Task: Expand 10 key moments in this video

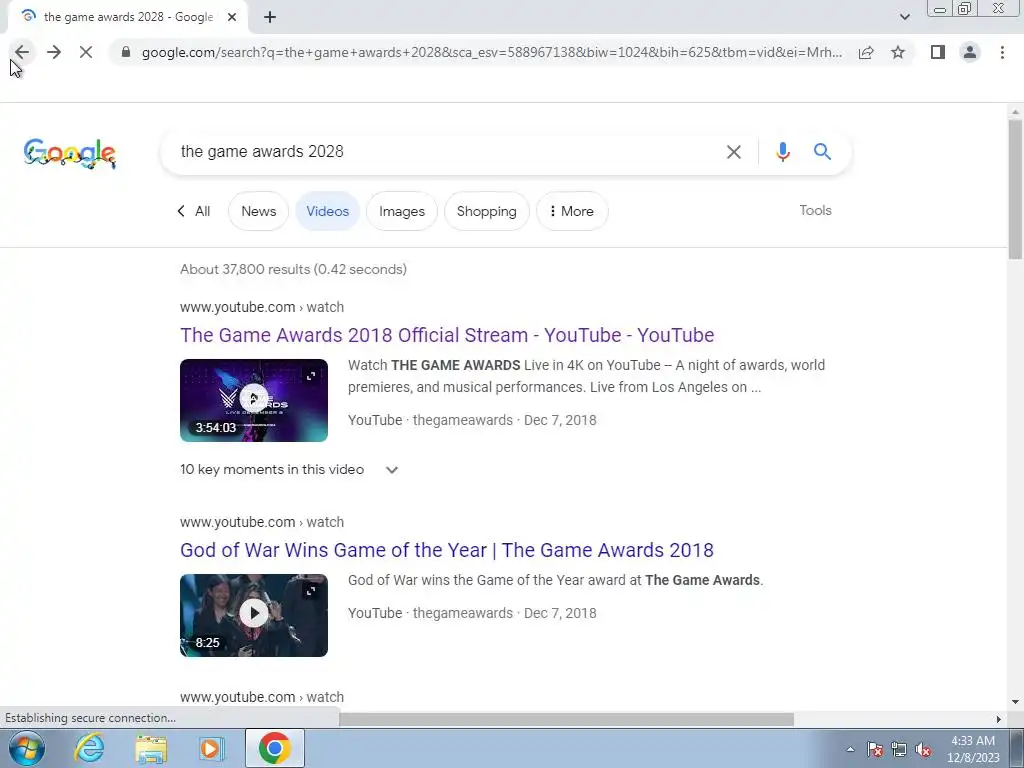Action: tap(289, 470)
